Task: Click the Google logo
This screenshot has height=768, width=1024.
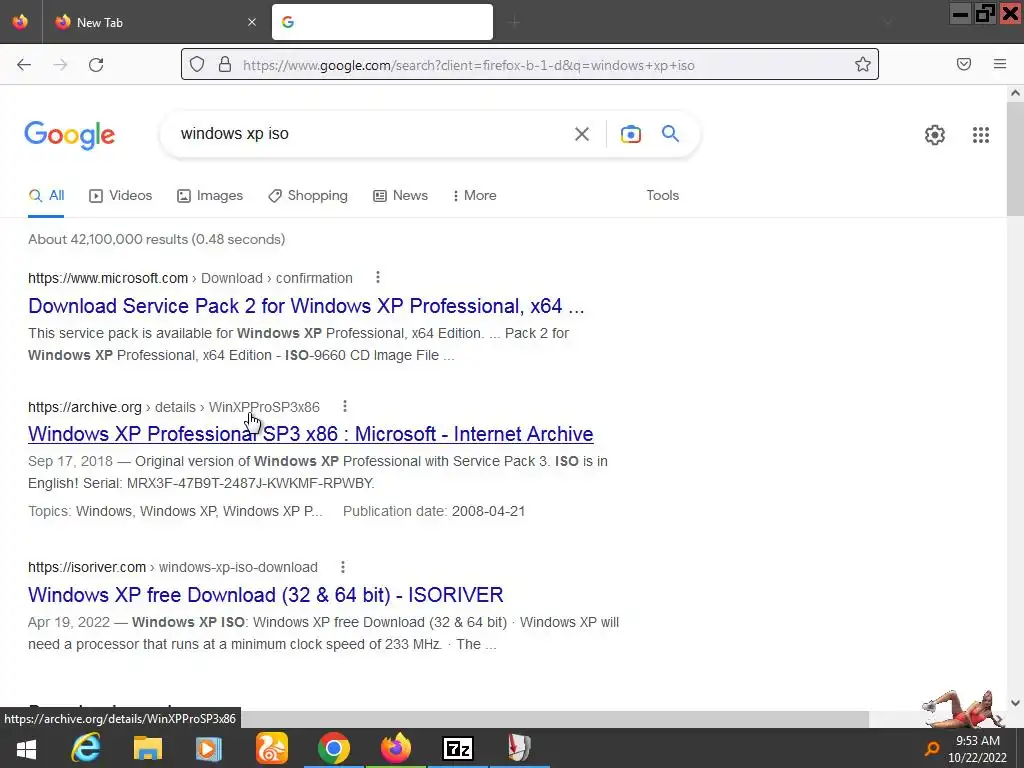Action: (x=70, y=135)
